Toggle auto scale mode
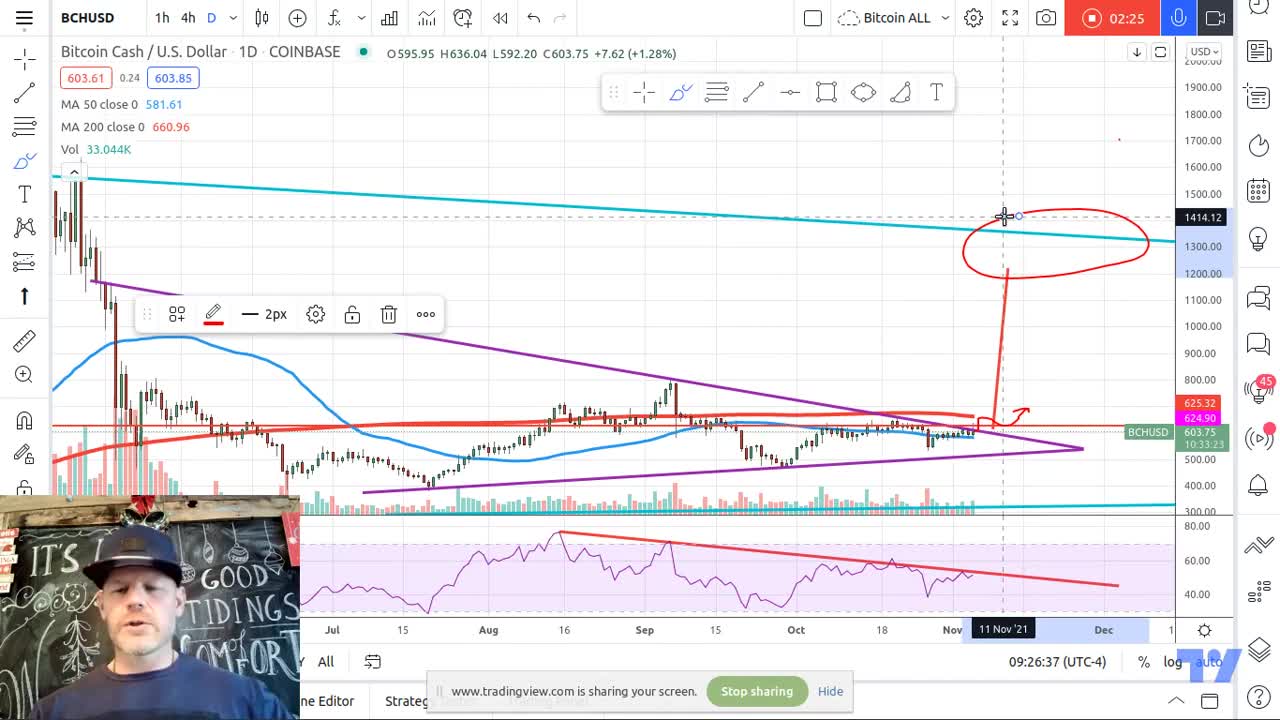Image resolution: width=1280 pixels, height=720 pixels. tap(1209, 662)
